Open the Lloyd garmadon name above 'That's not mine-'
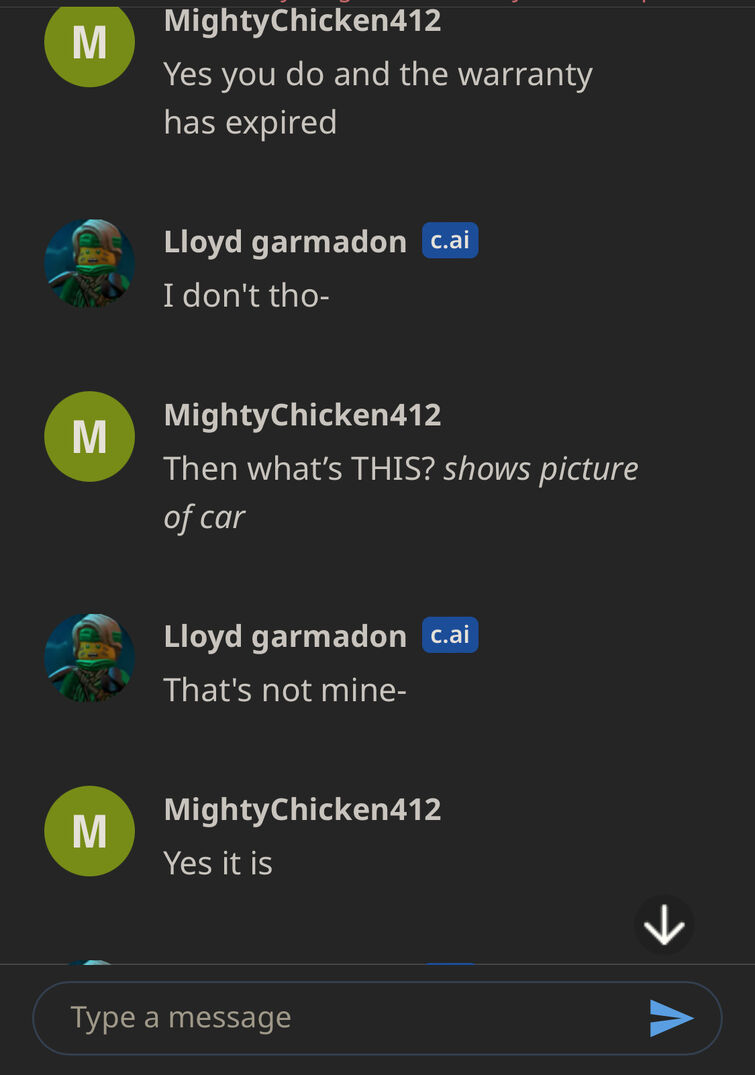 pos(285,636)
